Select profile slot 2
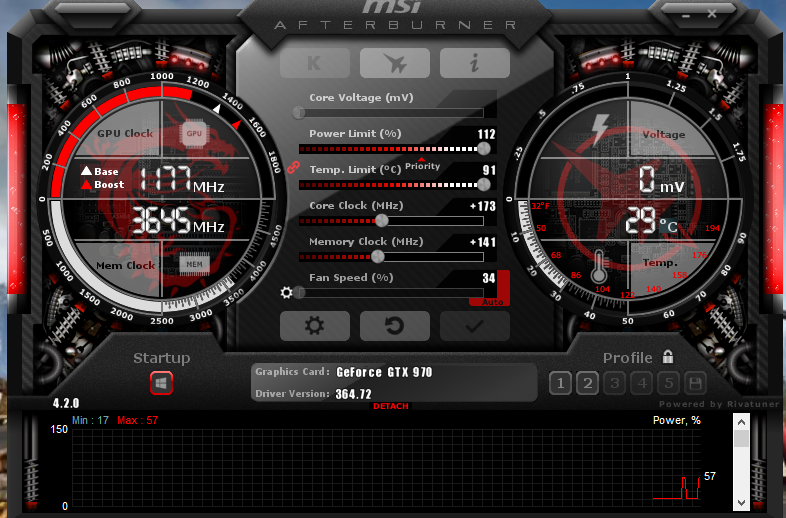The image size is (786, 518). [x=587, y=384]
